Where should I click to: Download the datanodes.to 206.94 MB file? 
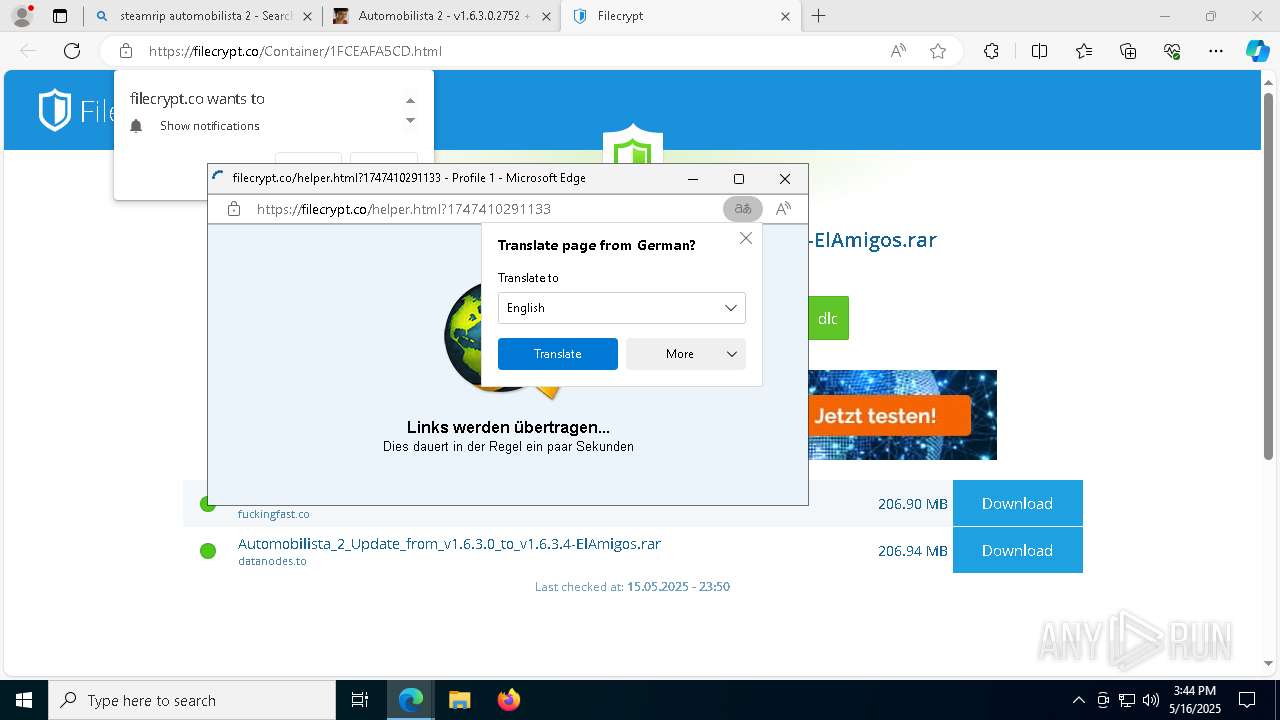(x=1017, y=550)
